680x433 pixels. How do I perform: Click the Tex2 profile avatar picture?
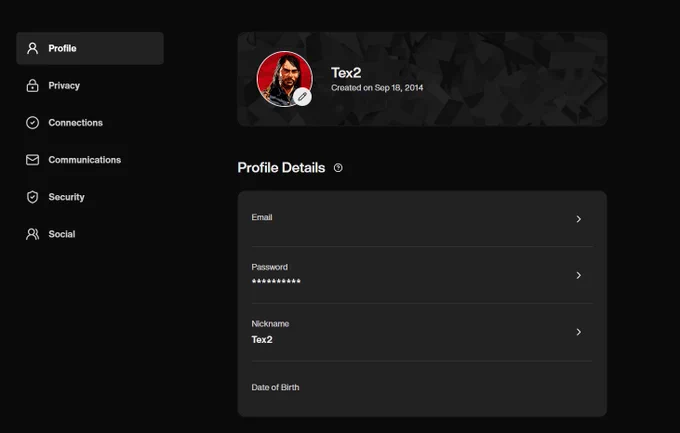click(x=284, y=79)
